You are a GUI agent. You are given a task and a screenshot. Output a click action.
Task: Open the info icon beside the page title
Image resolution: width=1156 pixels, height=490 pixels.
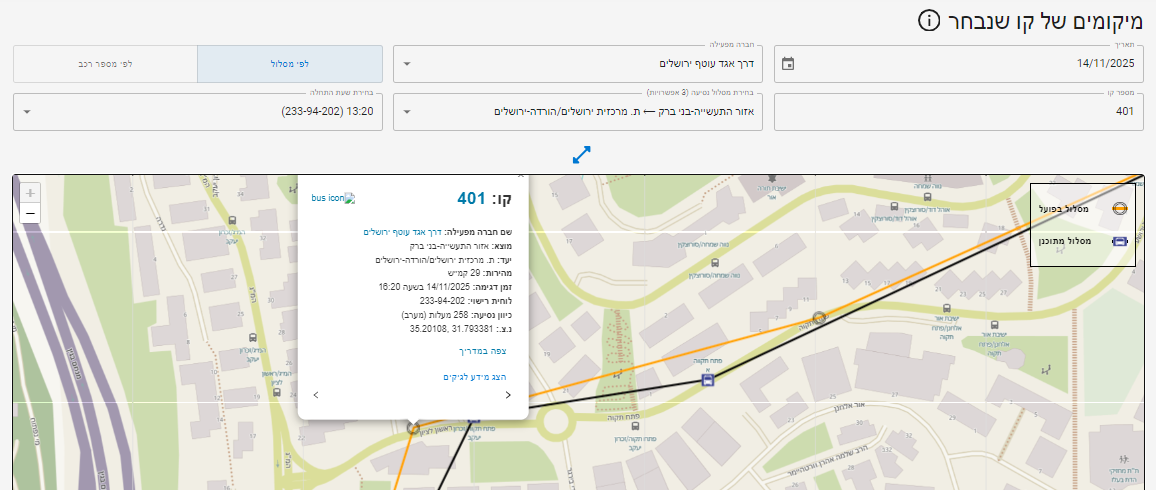[x=929, y=21]
